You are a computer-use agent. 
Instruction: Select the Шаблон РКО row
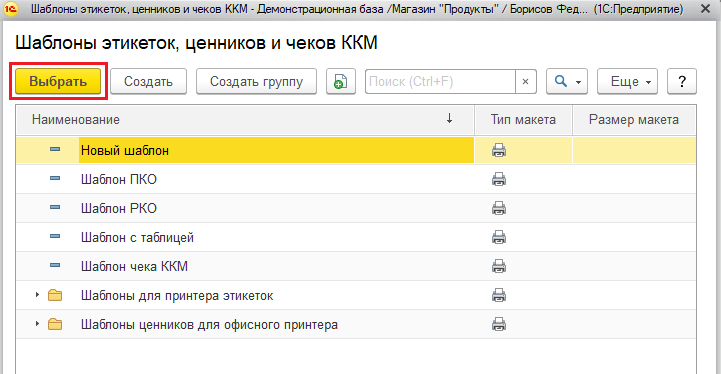tap(356, 208)
